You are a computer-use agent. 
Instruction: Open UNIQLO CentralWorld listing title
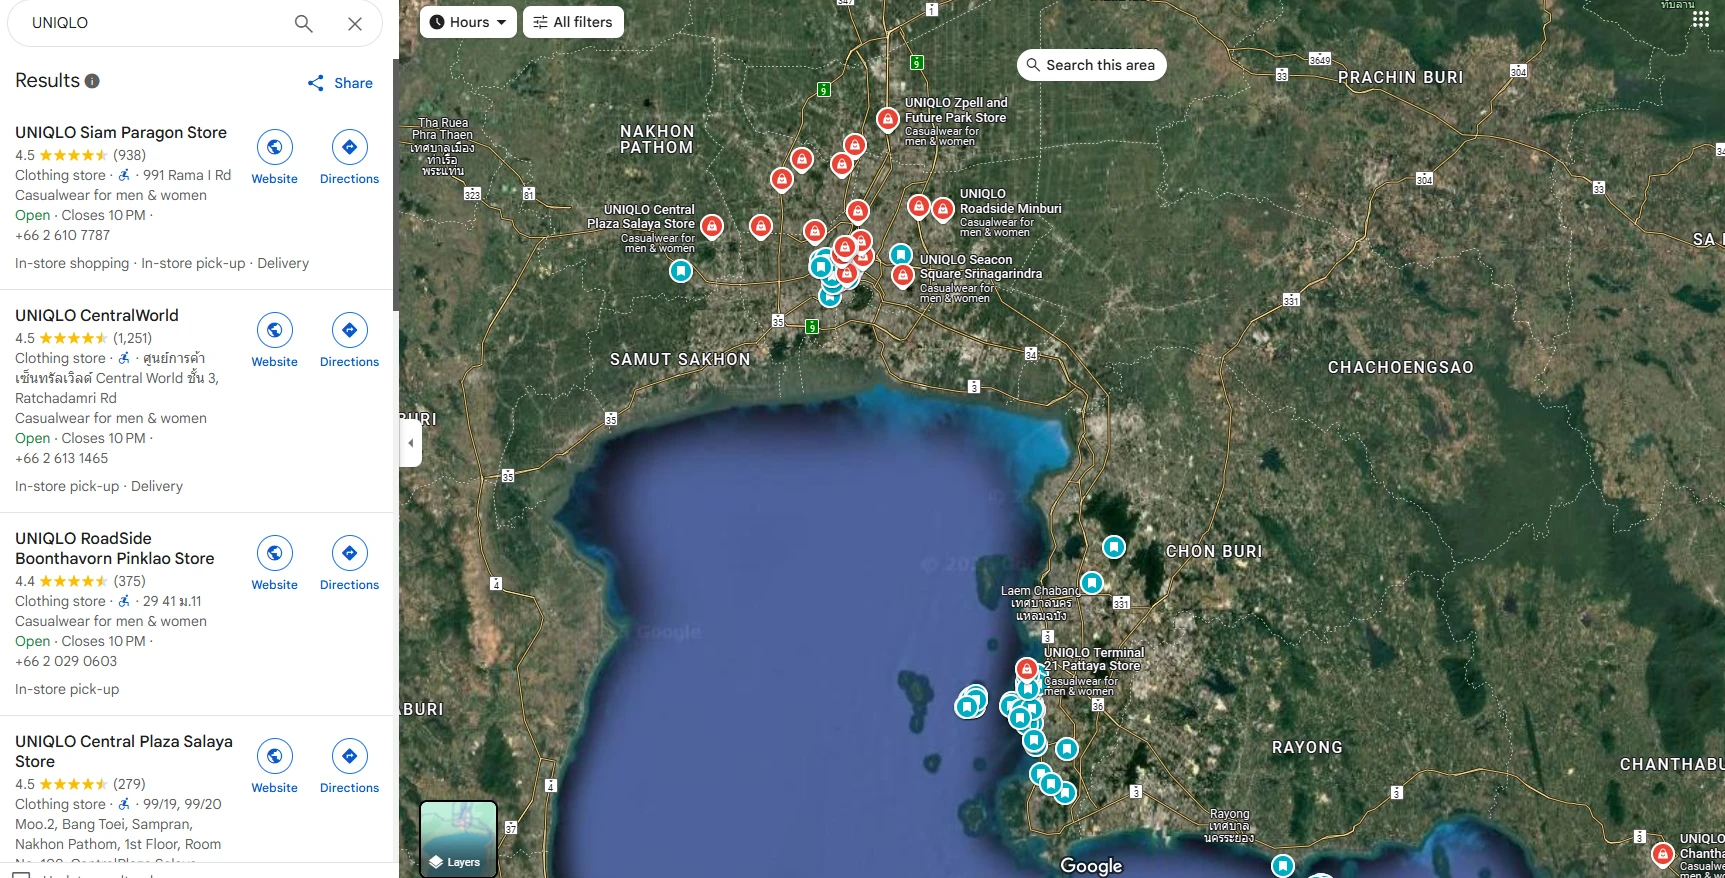click(x=97, y=315)
